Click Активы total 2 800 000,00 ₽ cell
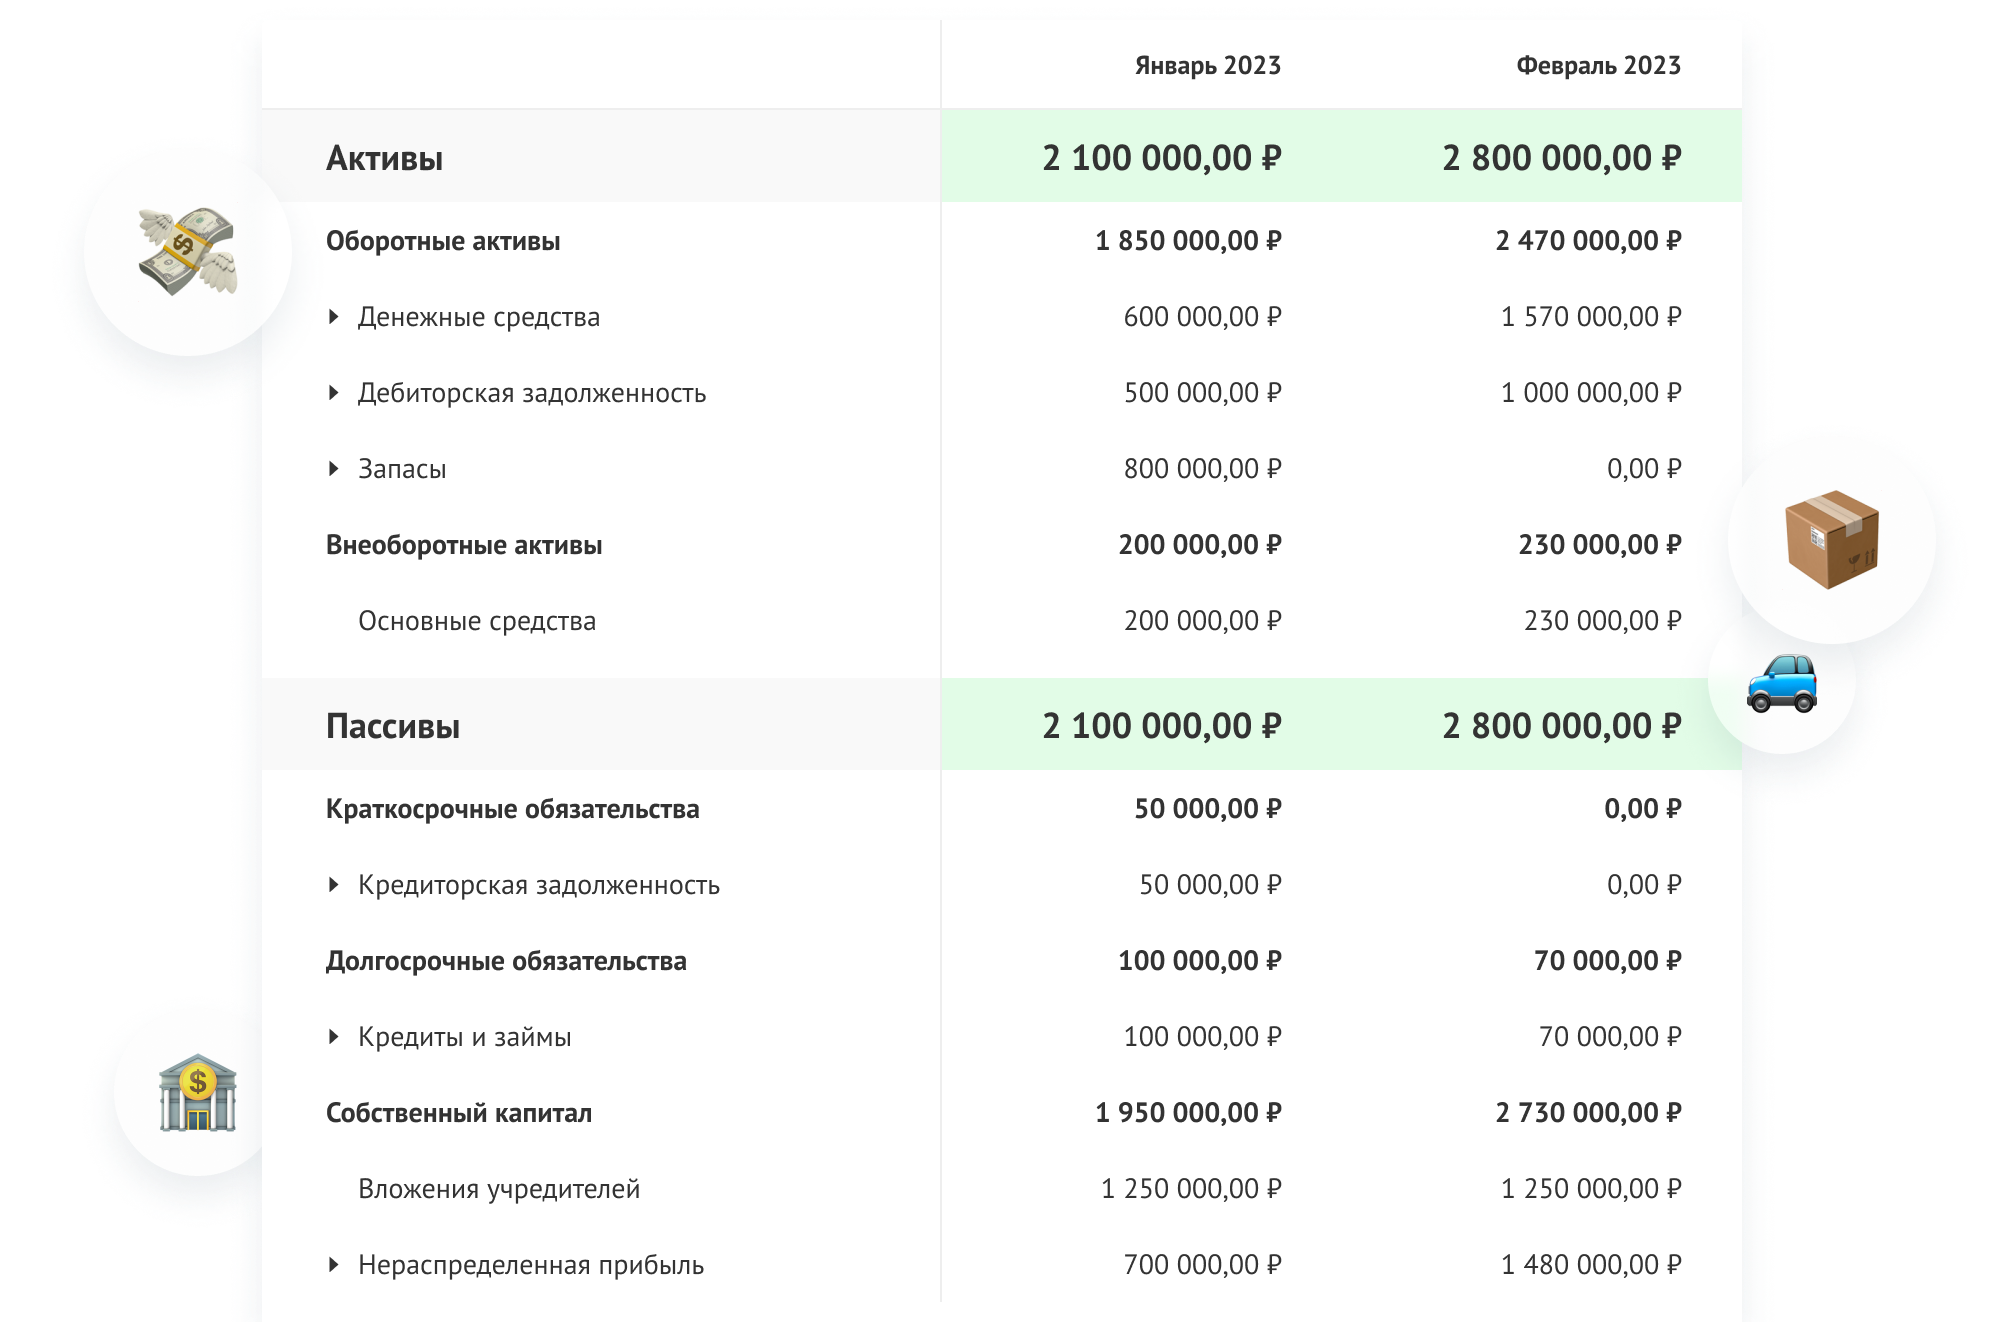The height and width of the screenshot is (1322, 2000). click(x=1561, y=158)
